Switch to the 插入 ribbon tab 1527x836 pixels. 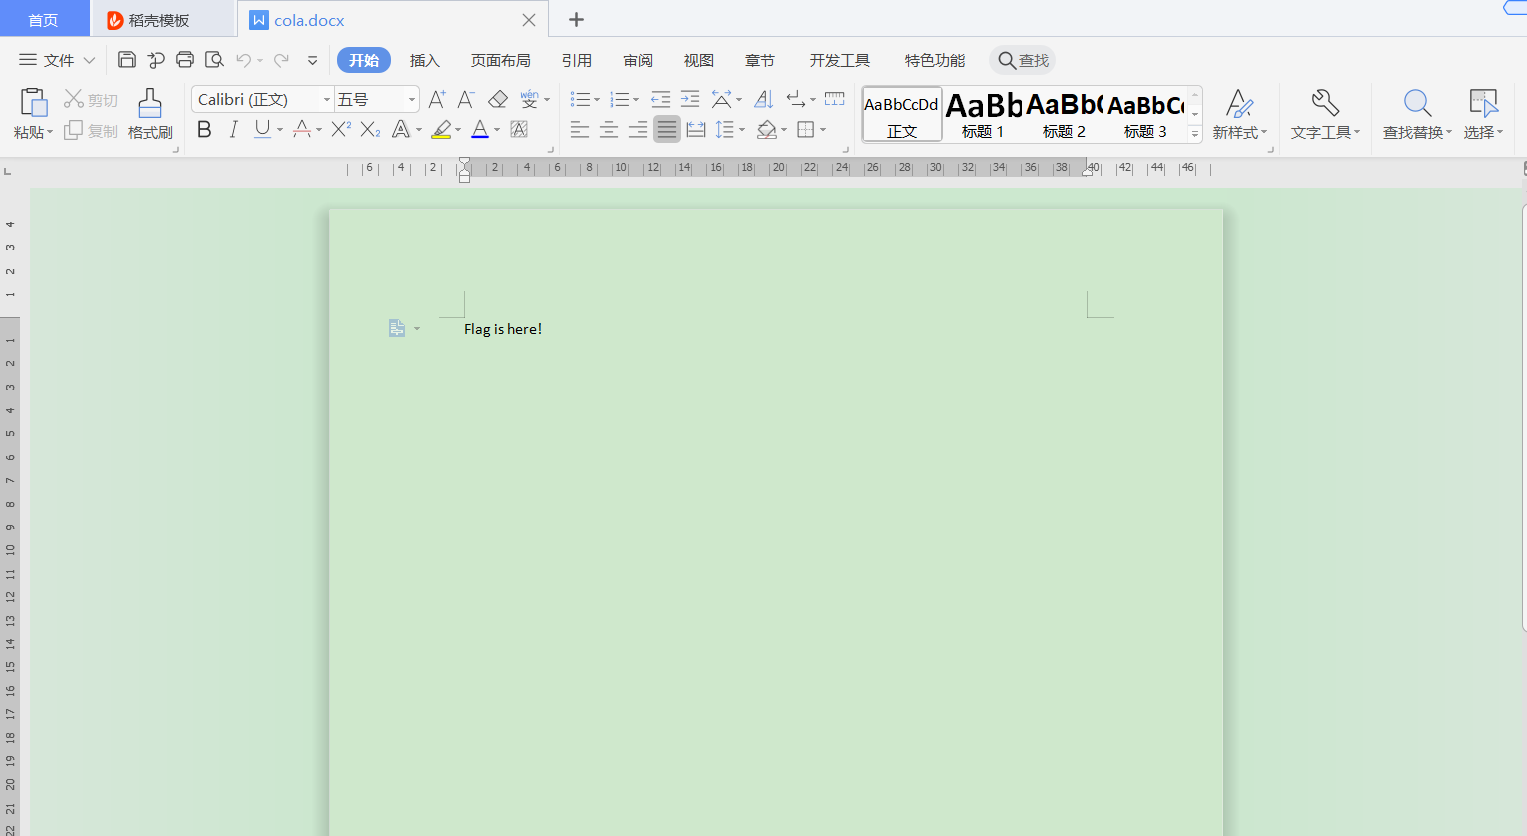[425, 60]
